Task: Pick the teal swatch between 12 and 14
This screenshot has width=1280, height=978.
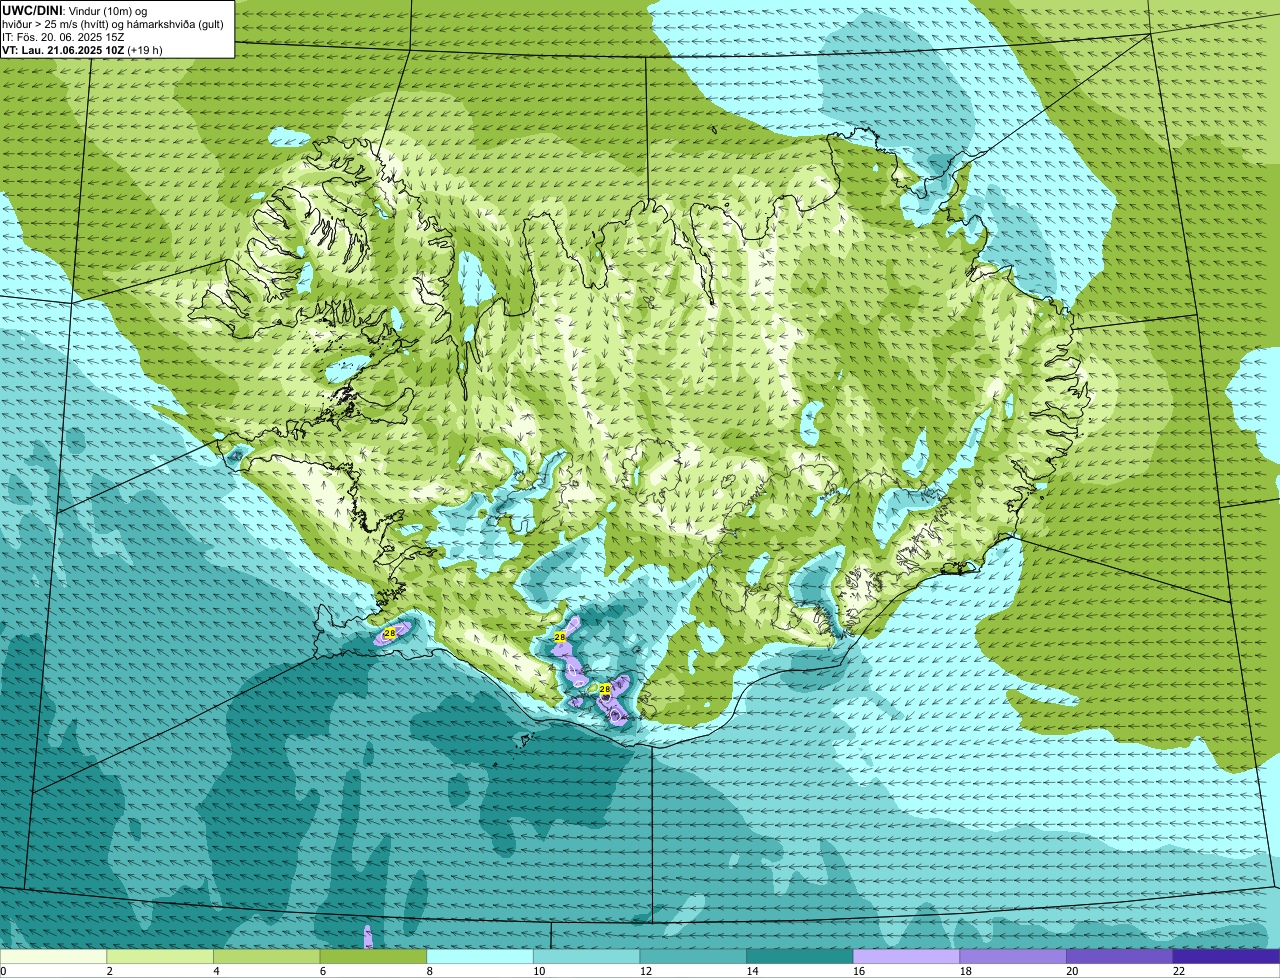Action: click(693, 956)
